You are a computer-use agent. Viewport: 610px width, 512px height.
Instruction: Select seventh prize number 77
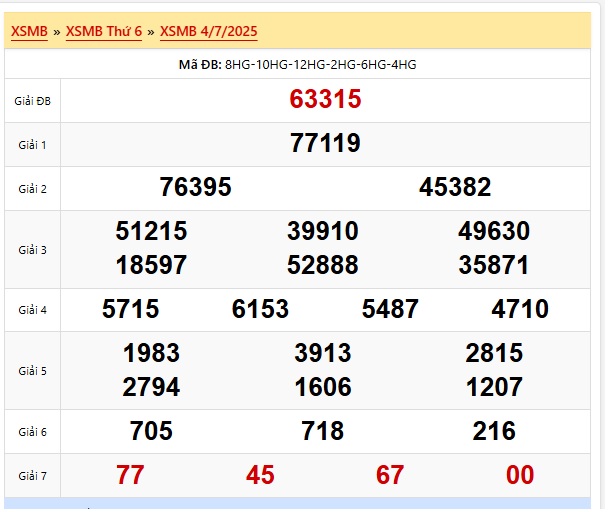(x=130, y=475)
